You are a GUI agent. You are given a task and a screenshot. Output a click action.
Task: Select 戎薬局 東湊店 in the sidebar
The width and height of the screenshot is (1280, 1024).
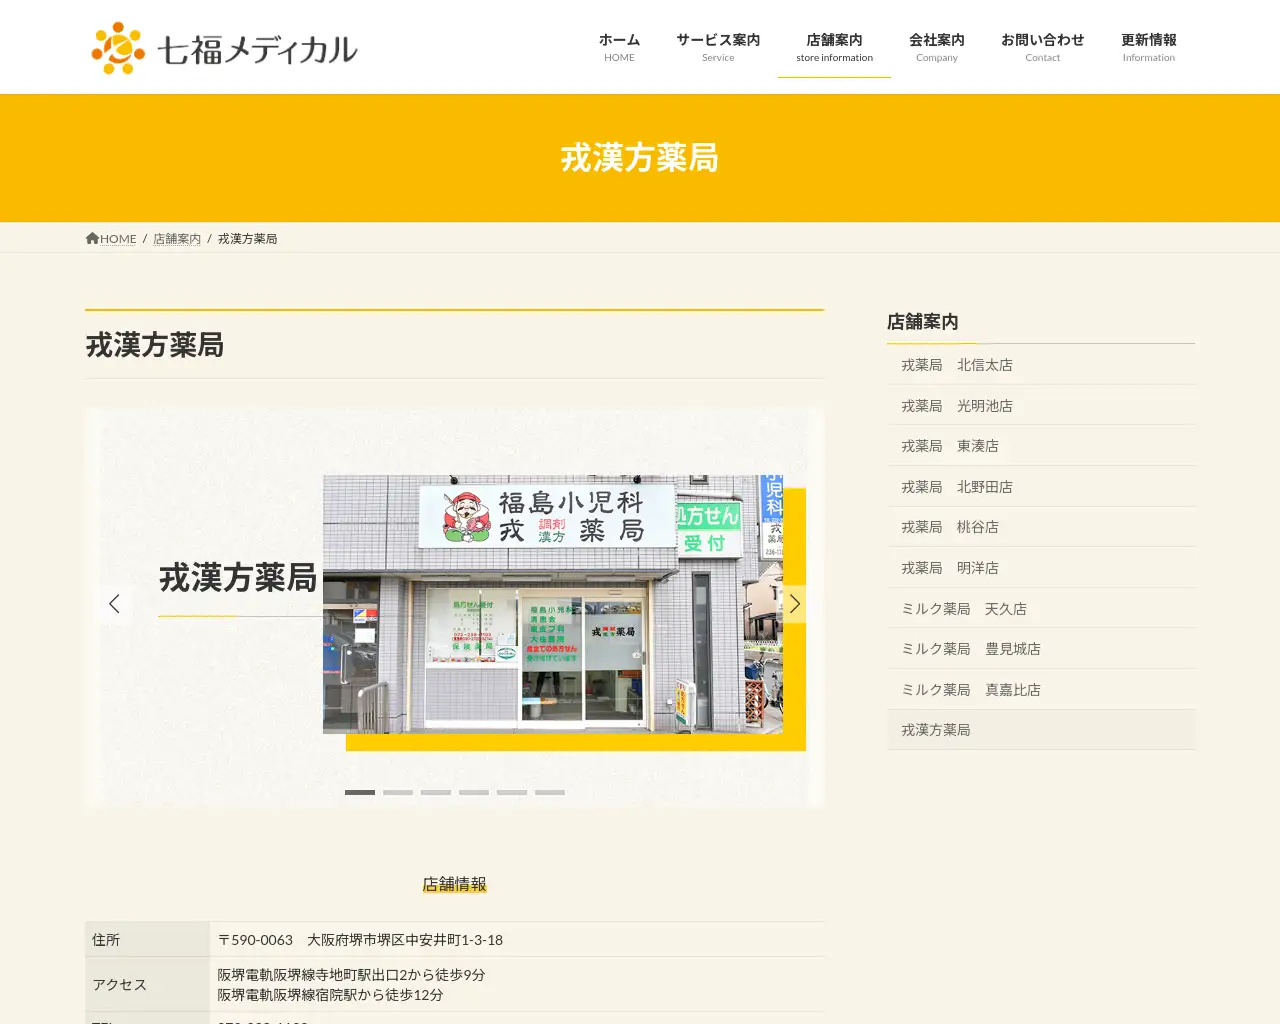1040,445
